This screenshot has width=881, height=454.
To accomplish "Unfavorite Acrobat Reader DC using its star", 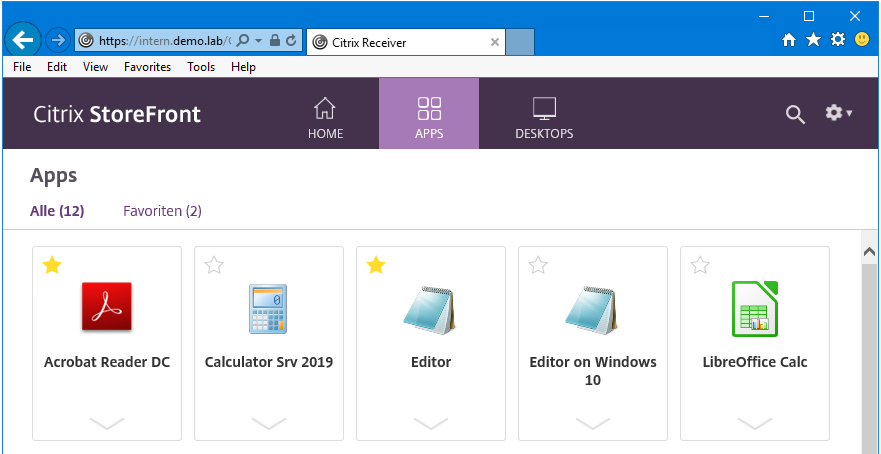I will coord(52,265).
